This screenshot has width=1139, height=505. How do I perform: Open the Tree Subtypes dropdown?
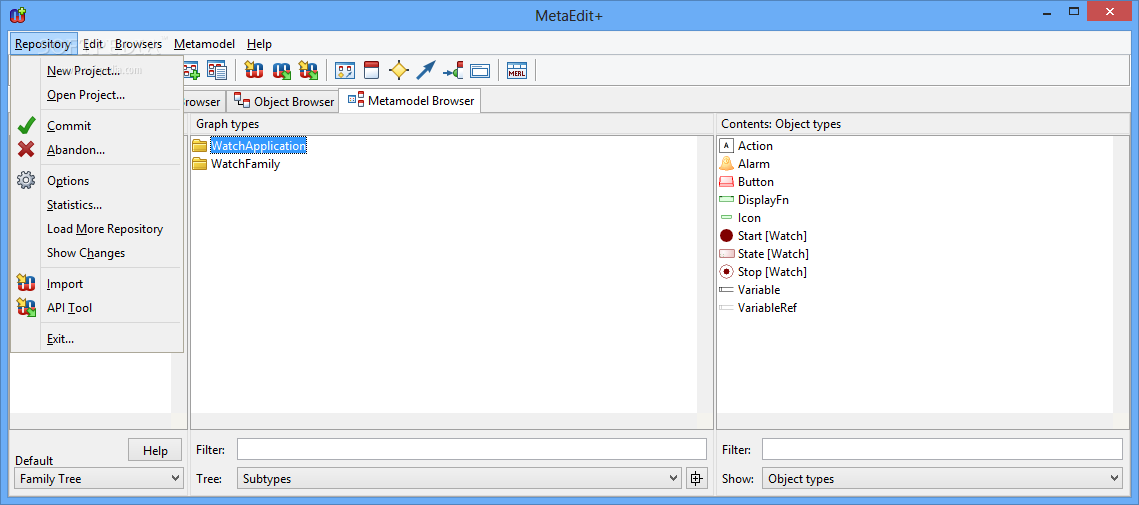[459, 478]
